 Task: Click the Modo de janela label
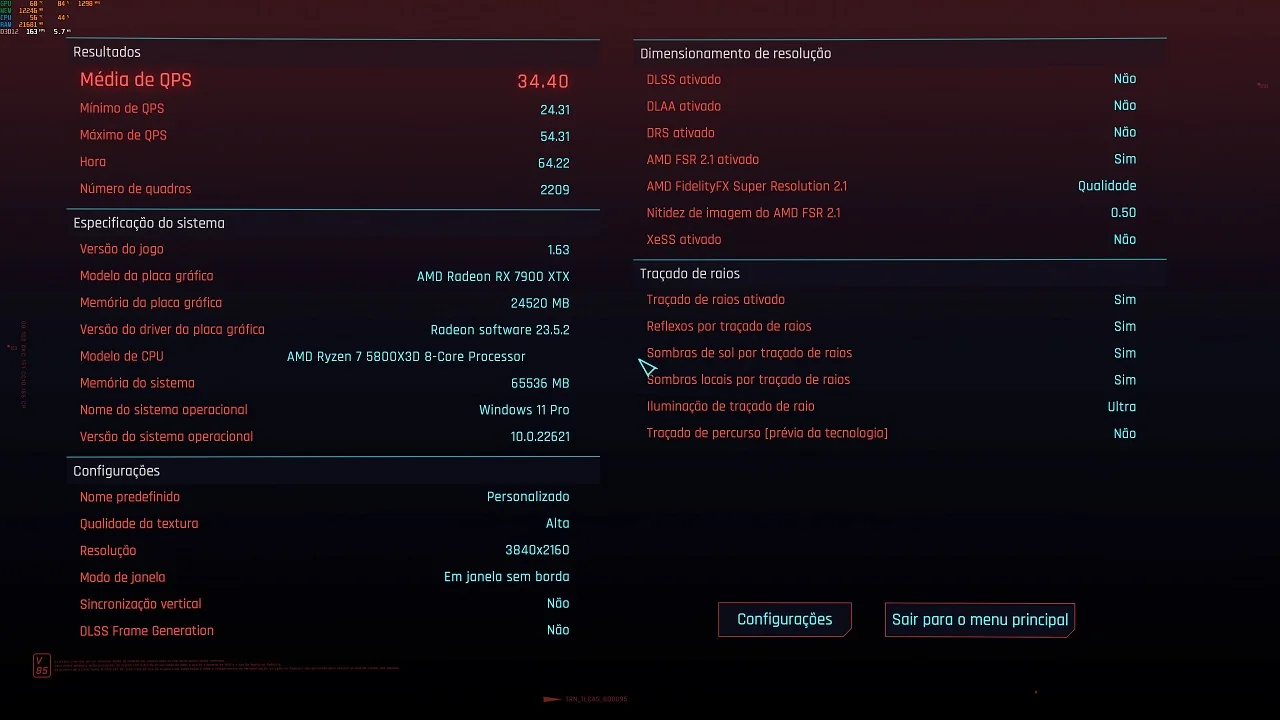123,577
